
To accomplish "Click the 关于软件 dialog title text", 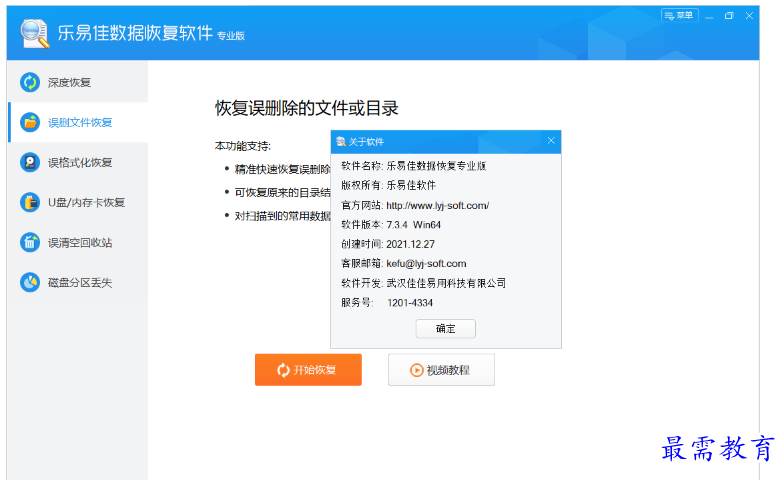I will [366, 142].
